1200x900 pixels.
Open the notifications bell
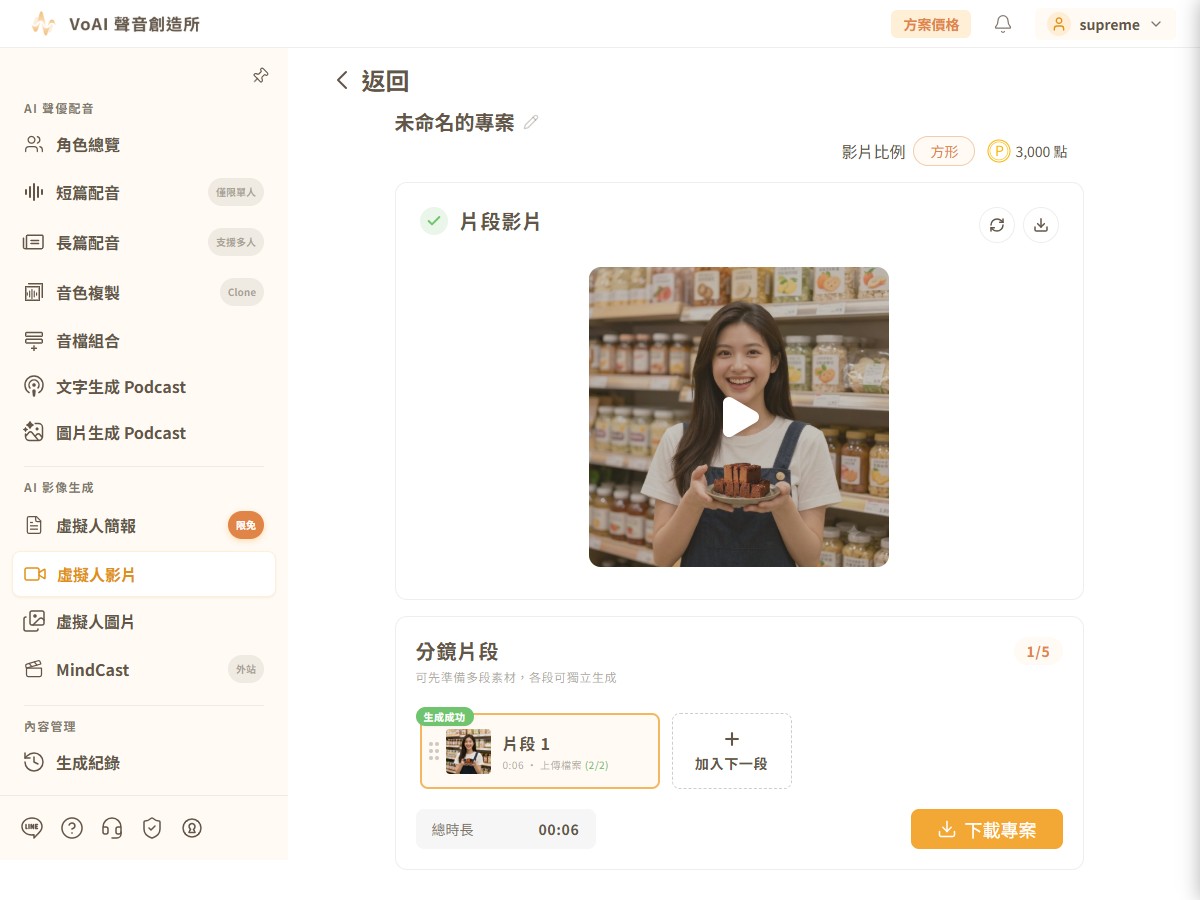tap(1003, 24)
